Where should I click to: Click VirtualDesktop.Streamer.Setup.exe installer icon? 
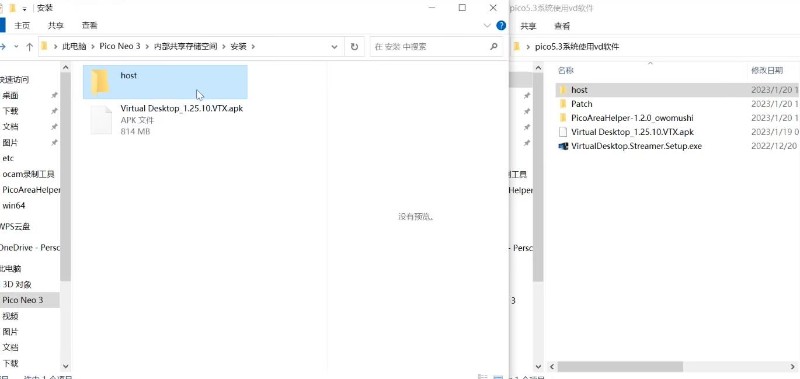(563, 146)
